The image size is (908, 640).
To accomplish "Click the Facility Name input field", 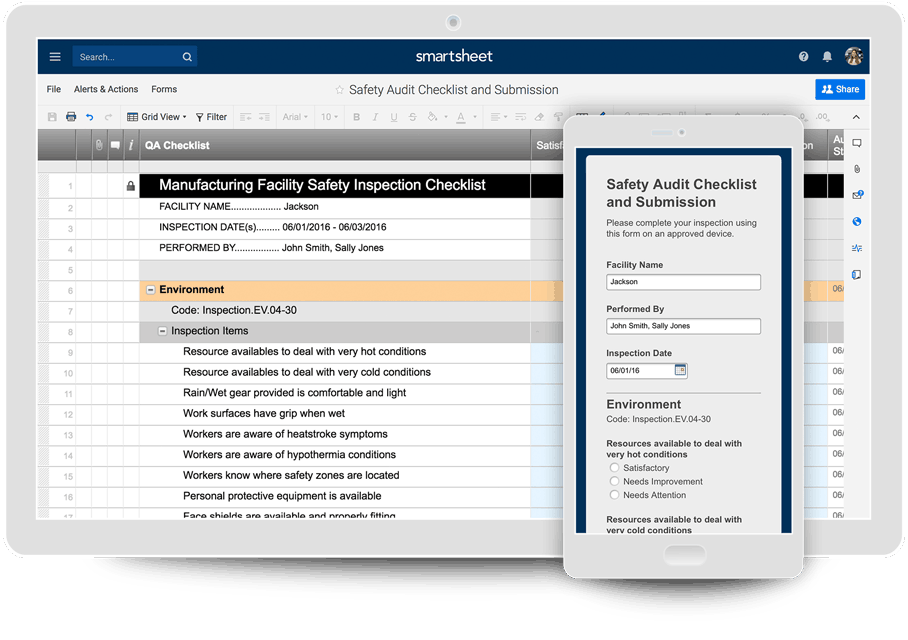I will pyautogui.click(x=683, y=282).
